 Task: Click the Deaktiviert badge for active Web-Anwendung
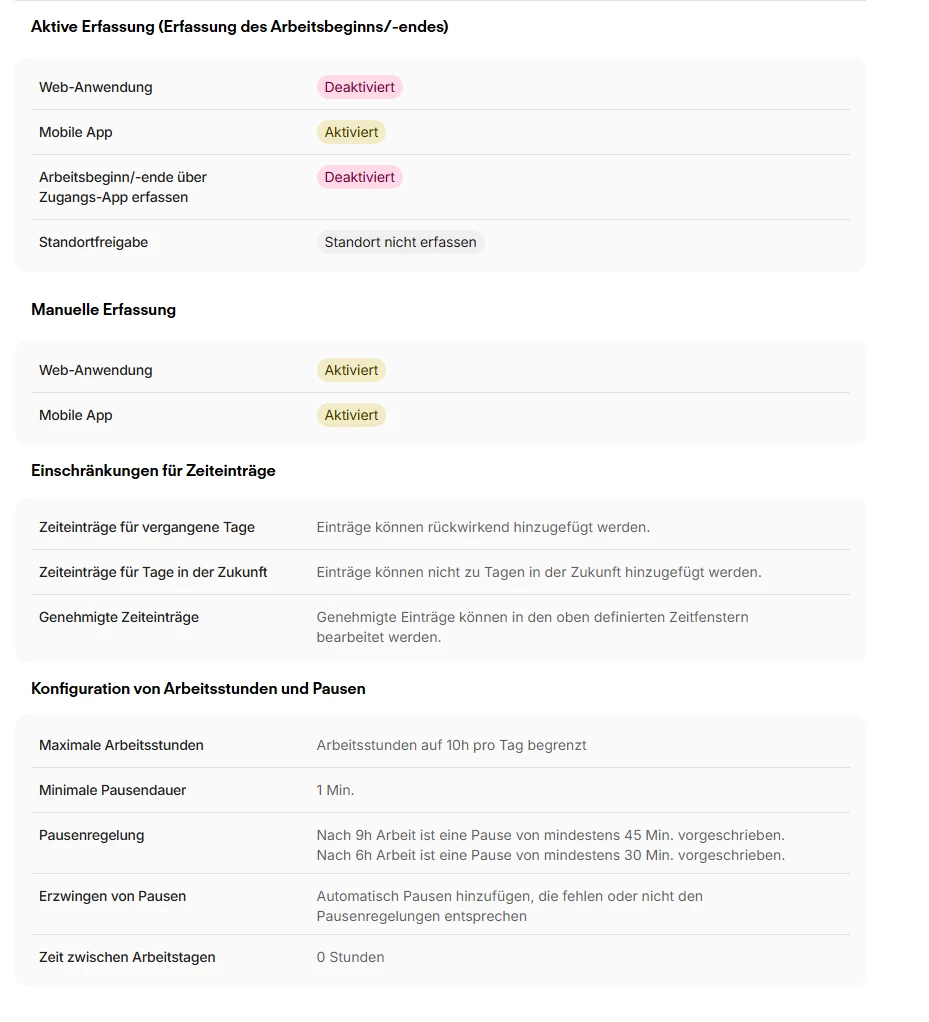click(x=359, y=87)
